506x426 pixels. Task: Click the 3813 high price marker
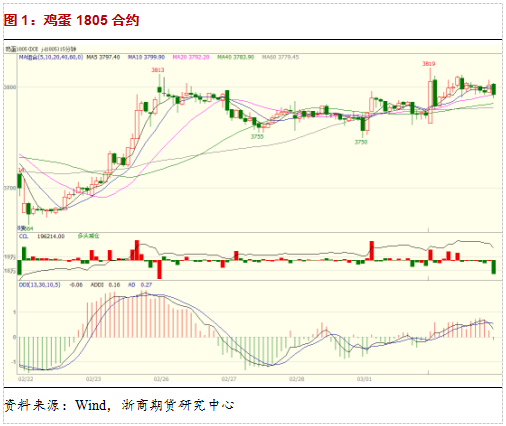[158, 70]
